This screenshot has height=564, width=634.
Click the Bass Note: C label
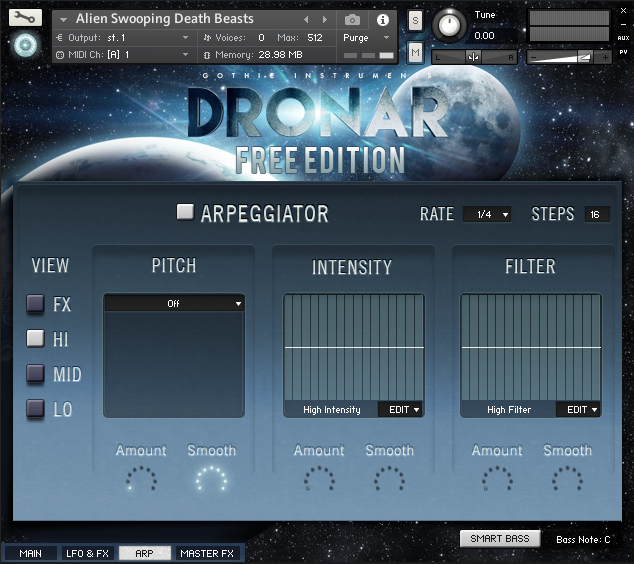click(583, 539)
